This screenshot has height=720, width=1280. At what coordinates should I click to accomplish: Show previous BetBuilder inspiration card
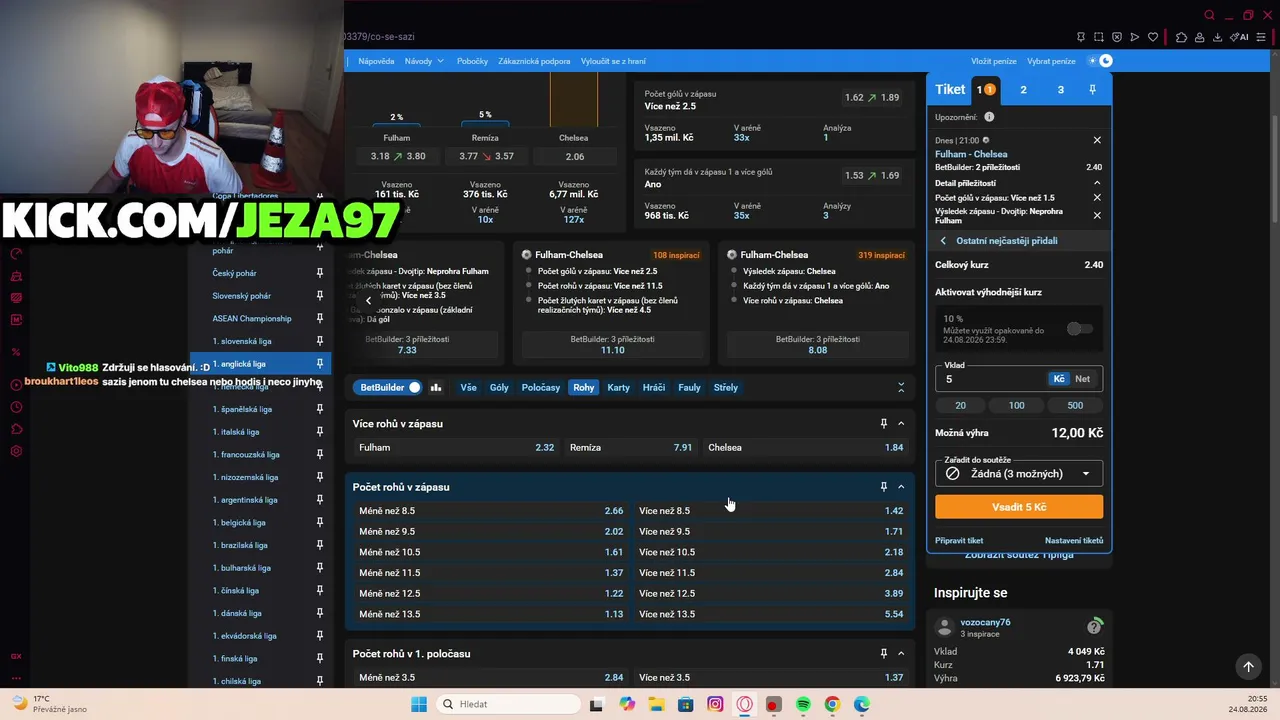click(368, 300)
